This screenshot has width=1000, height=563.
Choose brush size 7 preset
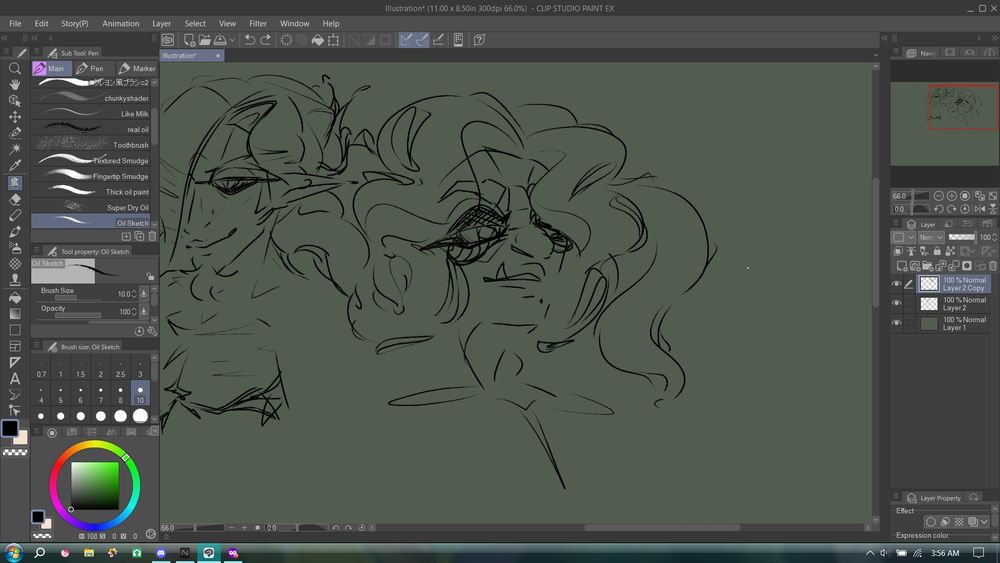pos(100,394)
